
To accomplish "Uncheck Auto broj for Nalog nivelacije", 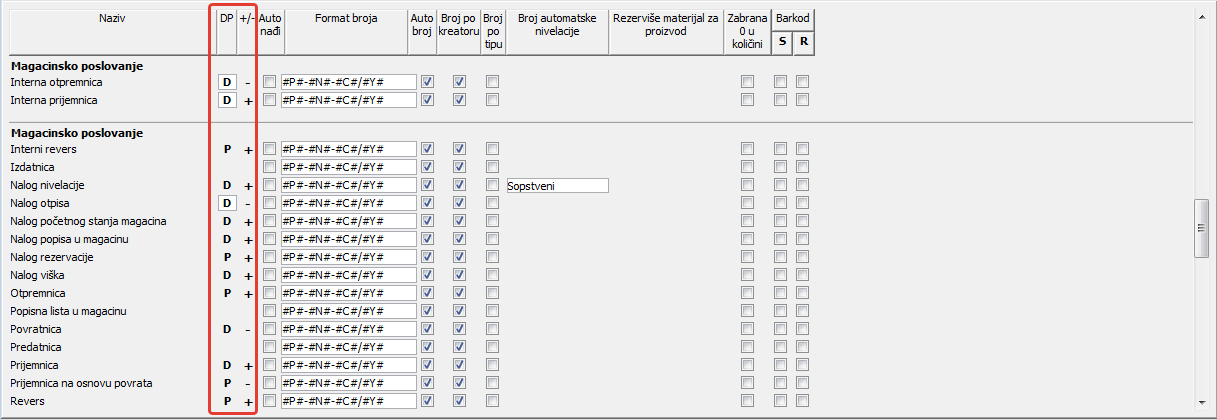I will [x=428, y=185].
